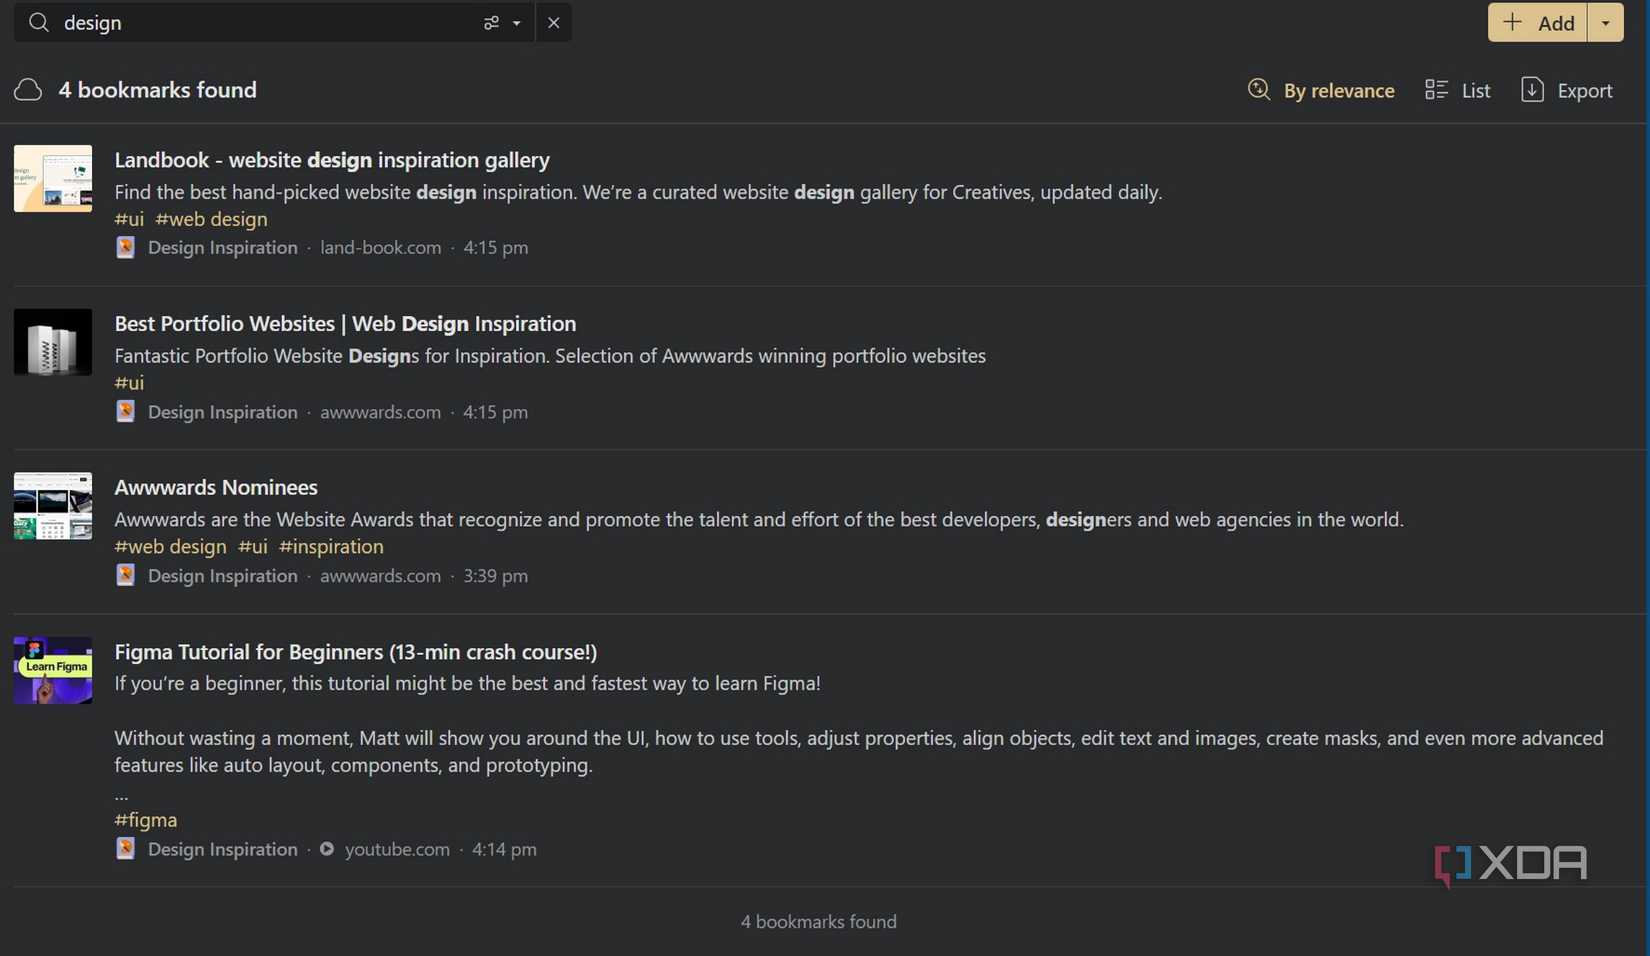The width and height of the screenshot is (1650, 956).
Task: Click the search magnifier icon
Action: coord(38,22)
